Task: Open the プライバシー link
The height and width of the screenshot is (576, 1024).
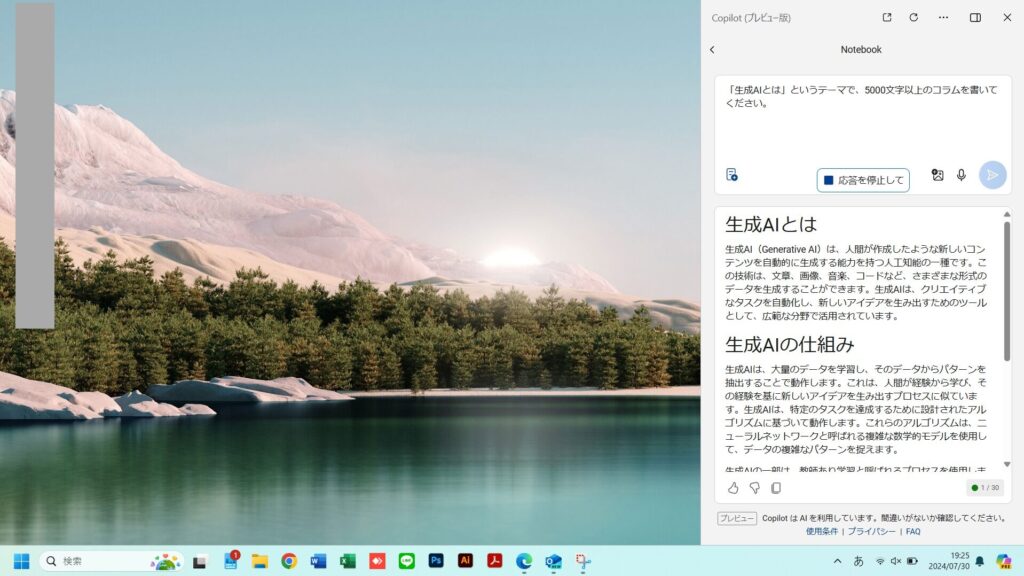Action: 871,531
